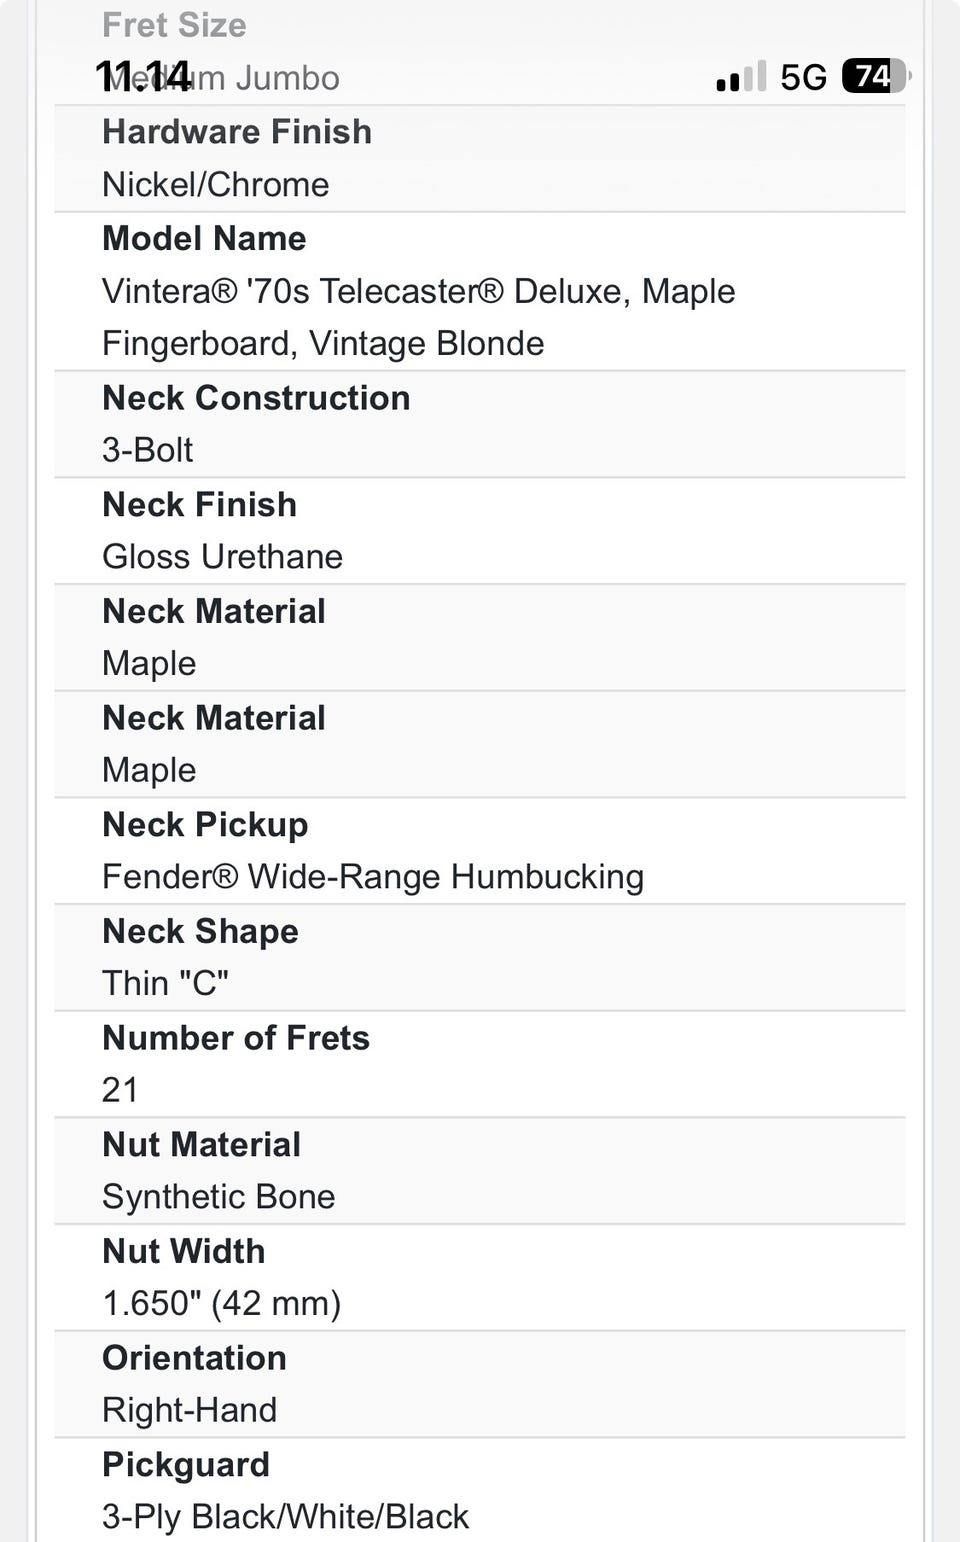The height and width of the screenshot is (1542, 960).
Task: Tap the Right-Hand orientation value
Action: (x=189, y=1410)
